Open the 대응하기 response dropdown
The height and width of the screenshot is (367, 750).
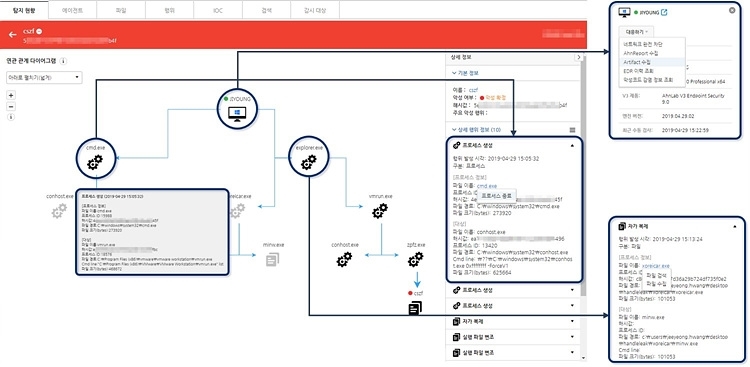click(636, 32)
